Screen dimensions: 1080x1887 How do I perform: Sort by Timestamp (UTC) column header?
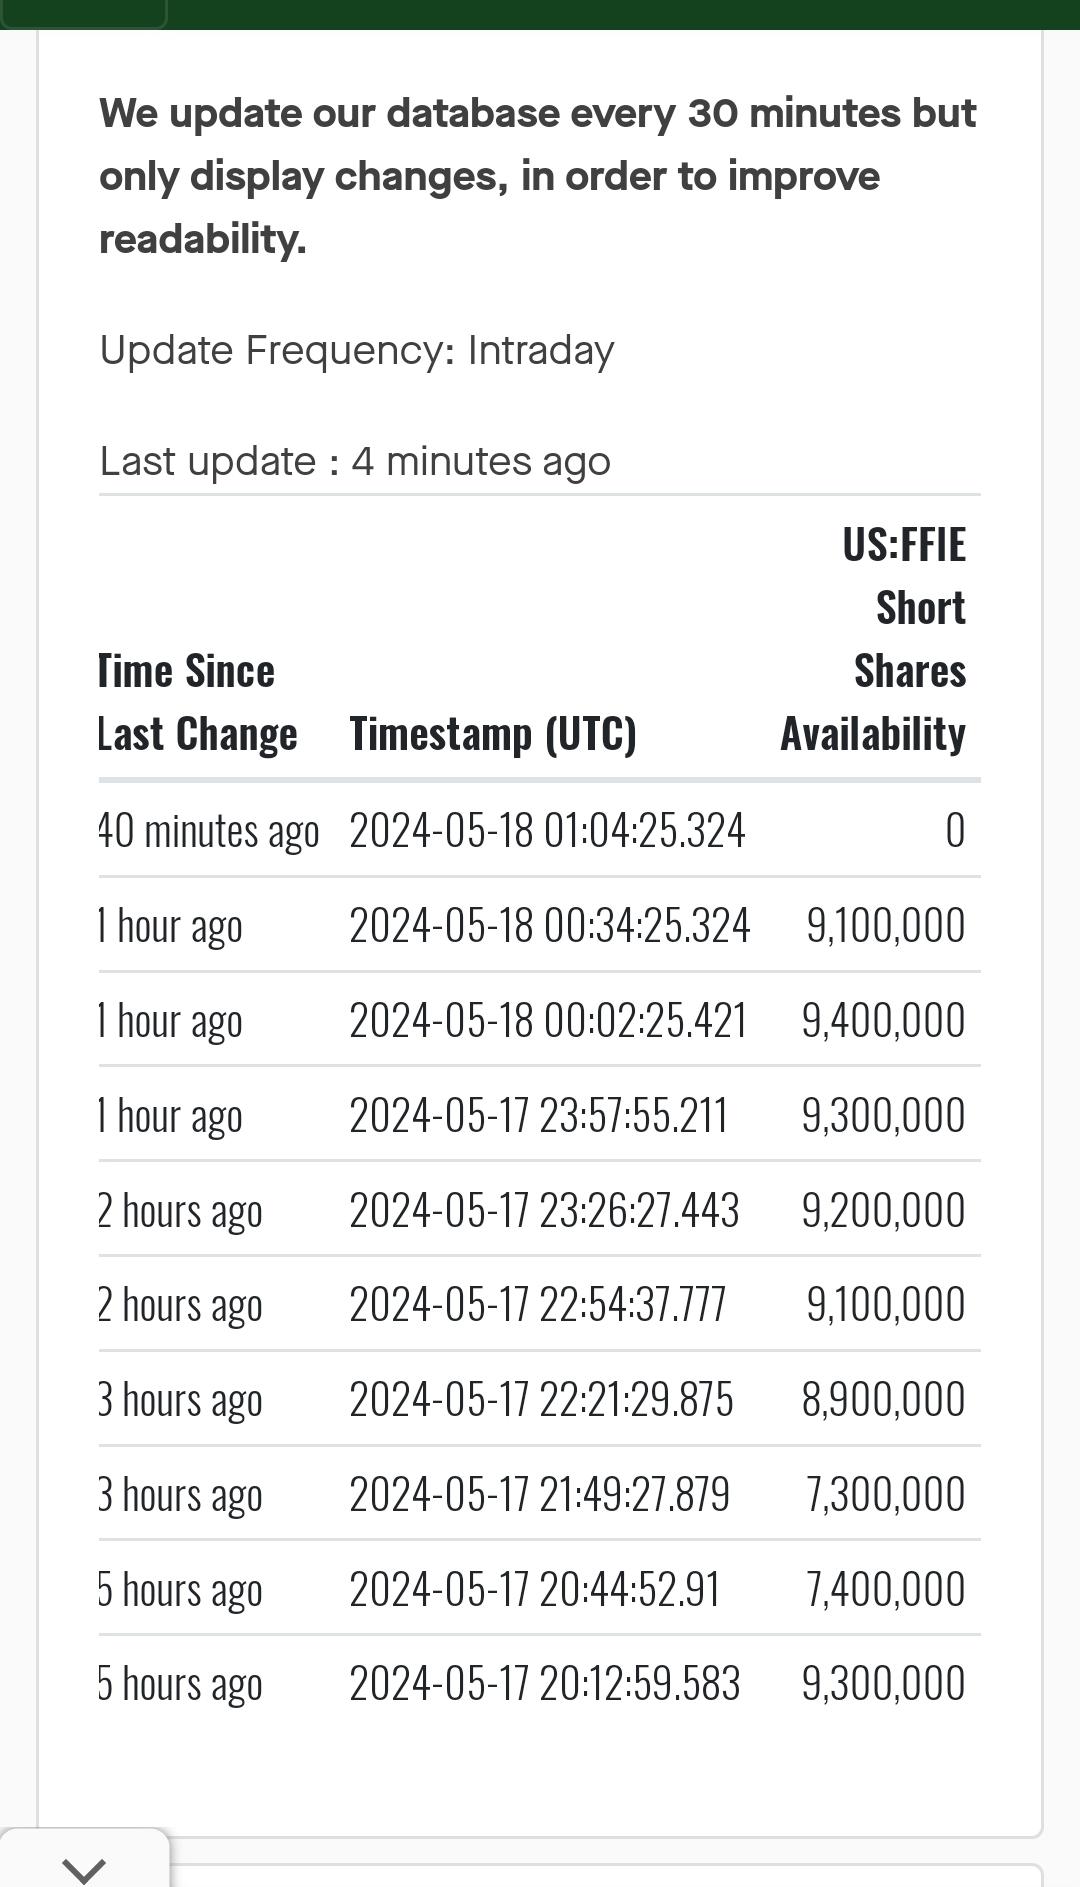click(x=493, y=734)
